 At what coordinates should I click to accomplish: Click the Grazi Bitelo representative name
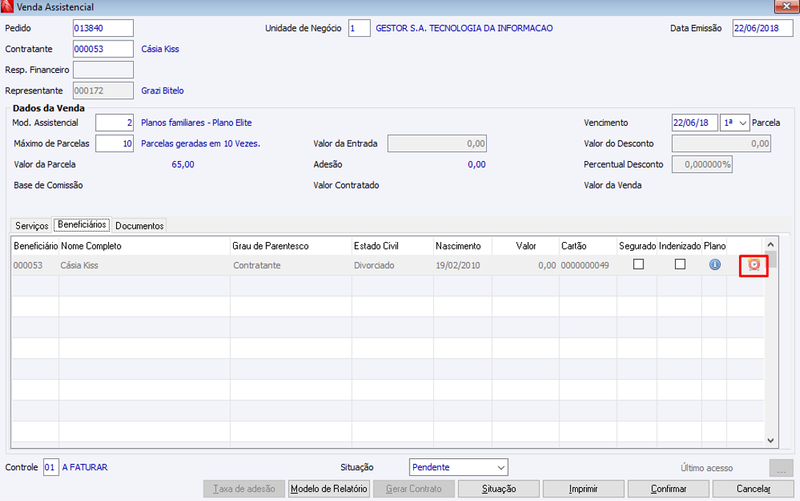[x=162, y=91]
